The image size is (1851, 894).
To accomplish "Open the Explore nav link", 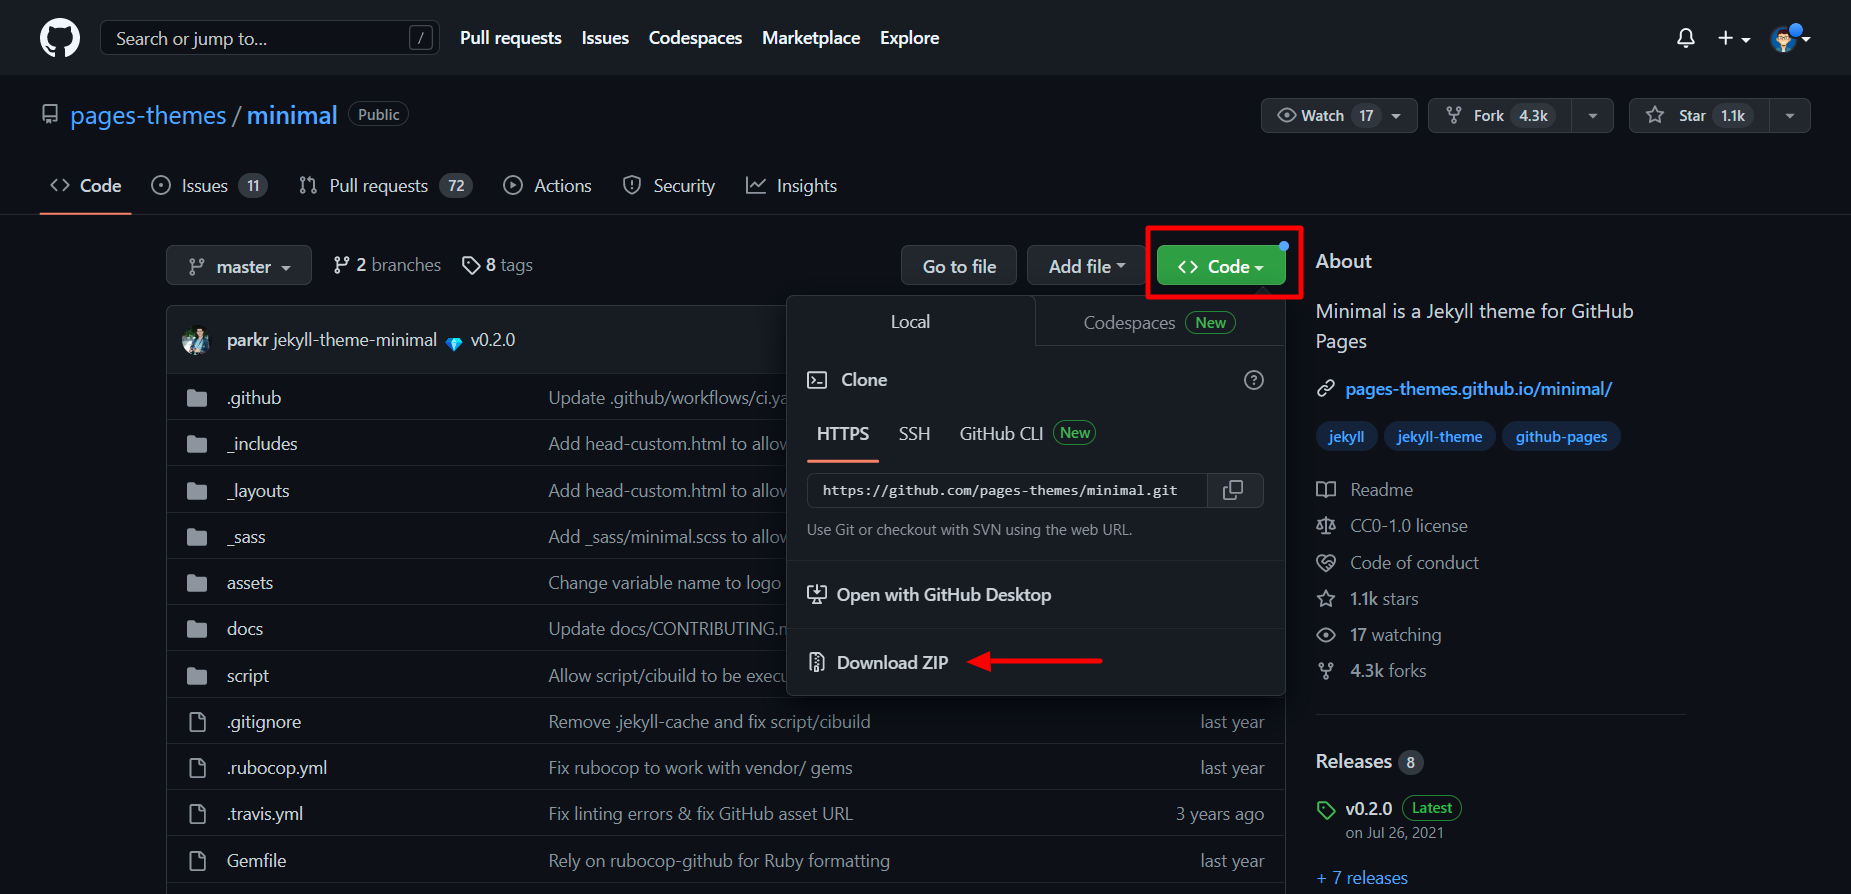I will coord(909,38).
